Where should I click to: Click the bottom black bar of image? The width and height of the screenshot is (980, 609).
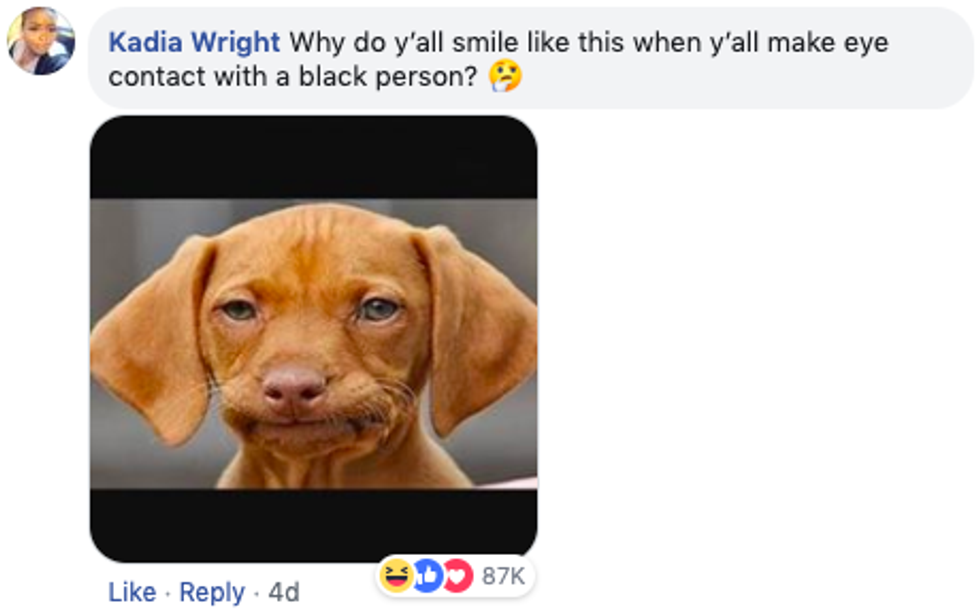pyautogui.click(x=314, y=525)
